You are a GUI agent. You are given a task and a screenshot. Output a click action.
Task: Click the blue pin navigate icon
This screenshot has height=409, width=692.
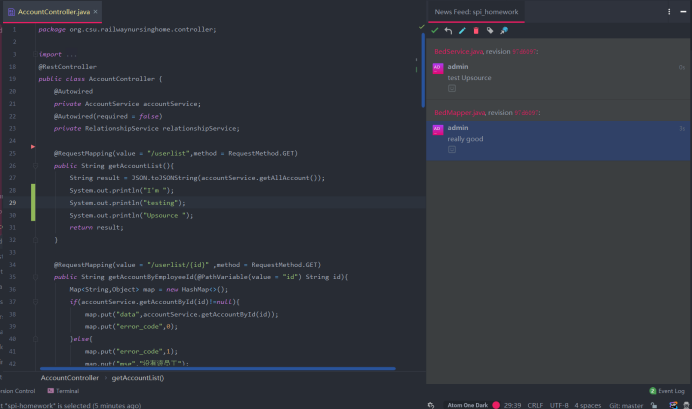tap(504, 30)
